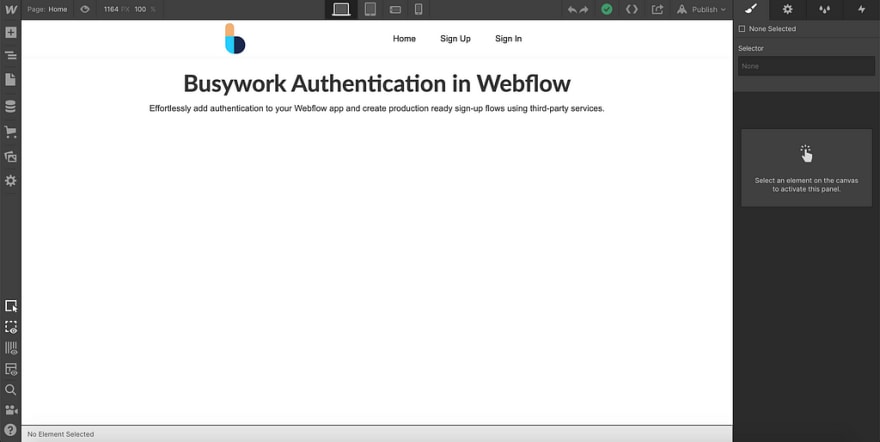880x442 pixels.
Task: Switch to the element Settings gear tab
Action: point(788,10)
